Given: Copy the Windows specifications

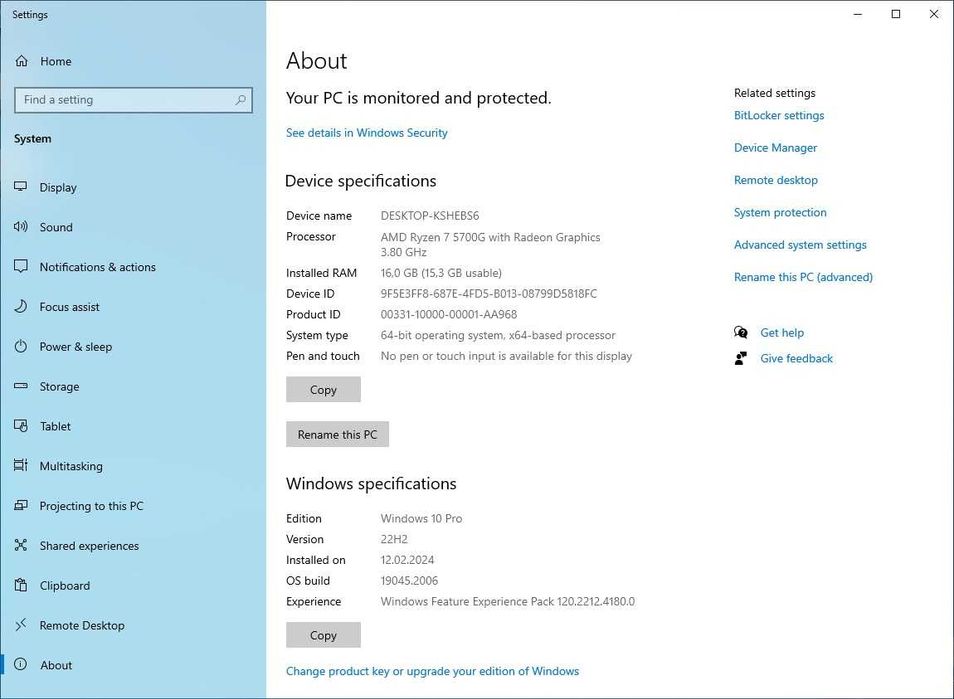Looking at the screenshot, I should pos(323,635).
